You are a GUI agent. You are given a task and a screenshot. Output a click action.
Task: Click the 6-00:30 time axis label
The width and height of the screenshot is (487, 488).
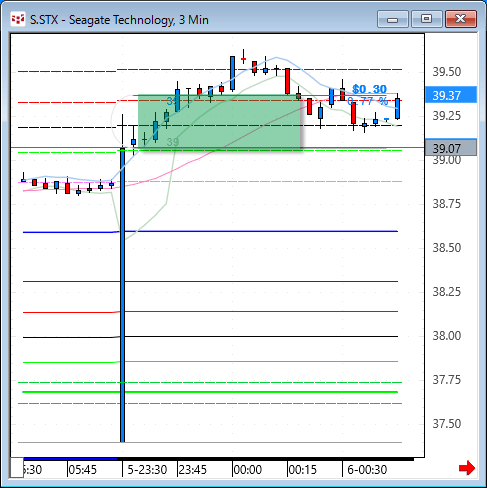click(367, 470)
